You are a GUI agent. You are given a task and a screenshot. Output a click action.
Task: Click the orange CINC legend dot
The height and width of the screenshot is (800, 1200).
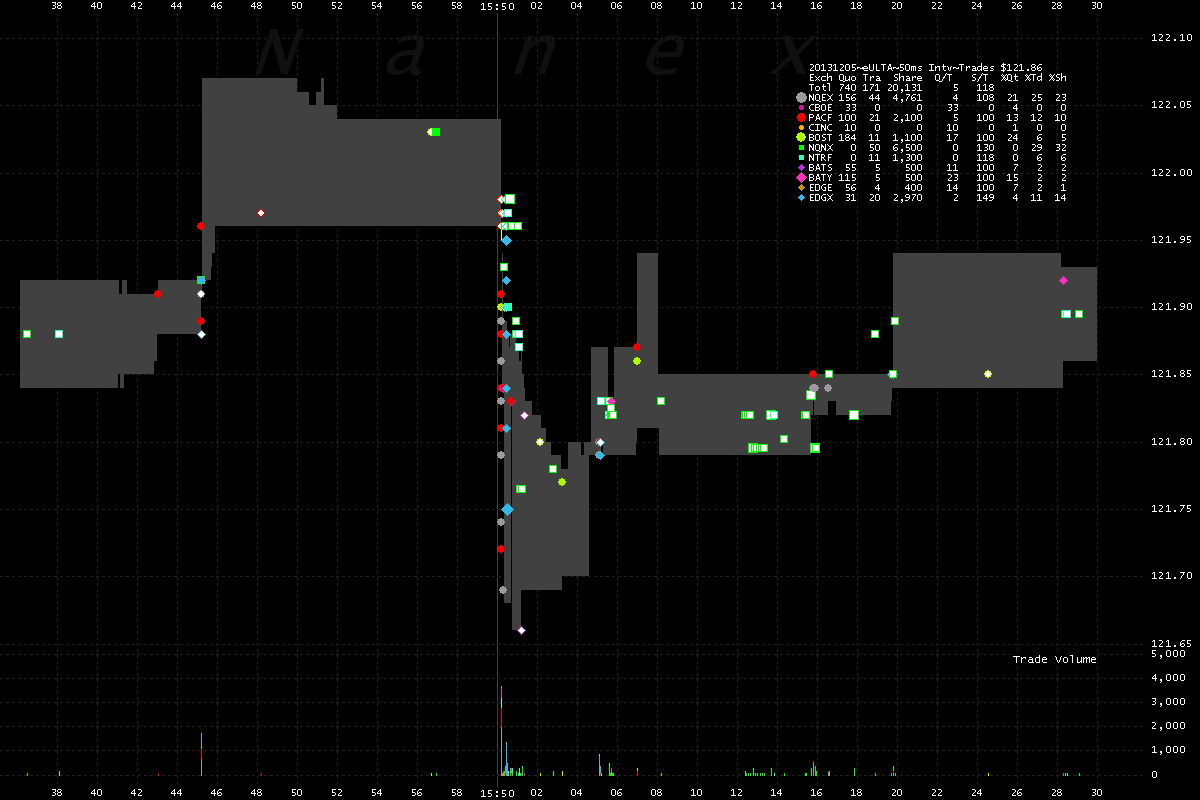(x=801, y=128)
